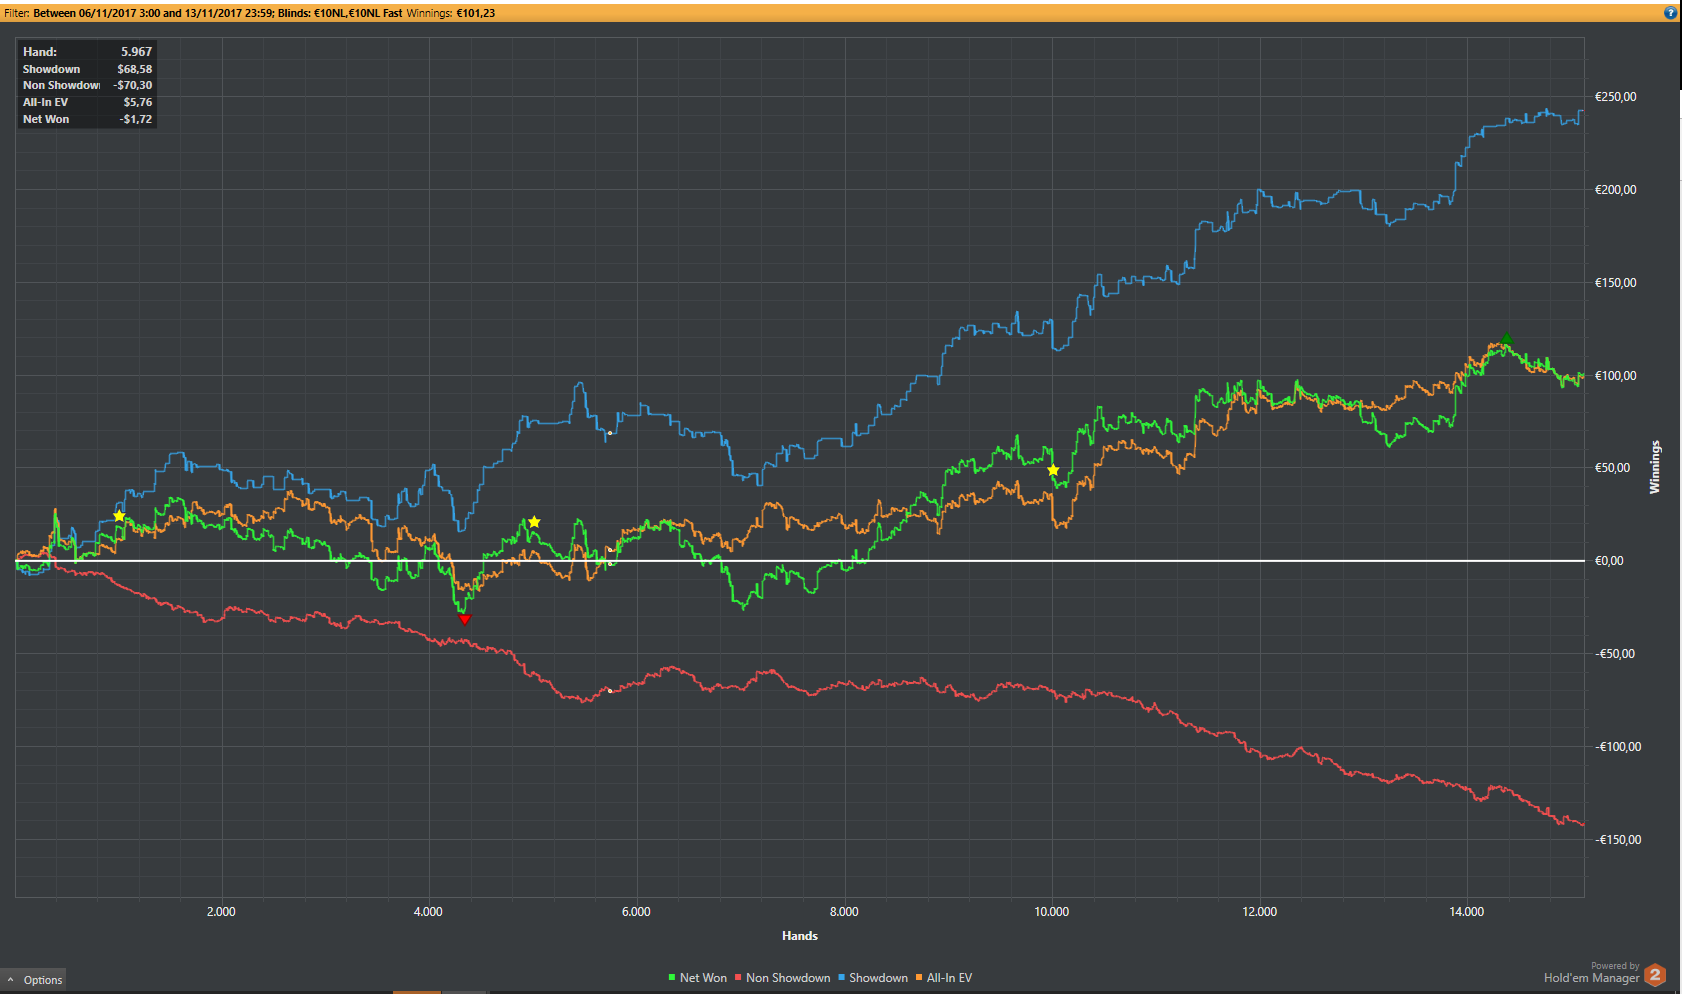Screen dimensions: 1682x994
Task: Click the red Non Showdown legend swatch
Action: tap(738, 978)
